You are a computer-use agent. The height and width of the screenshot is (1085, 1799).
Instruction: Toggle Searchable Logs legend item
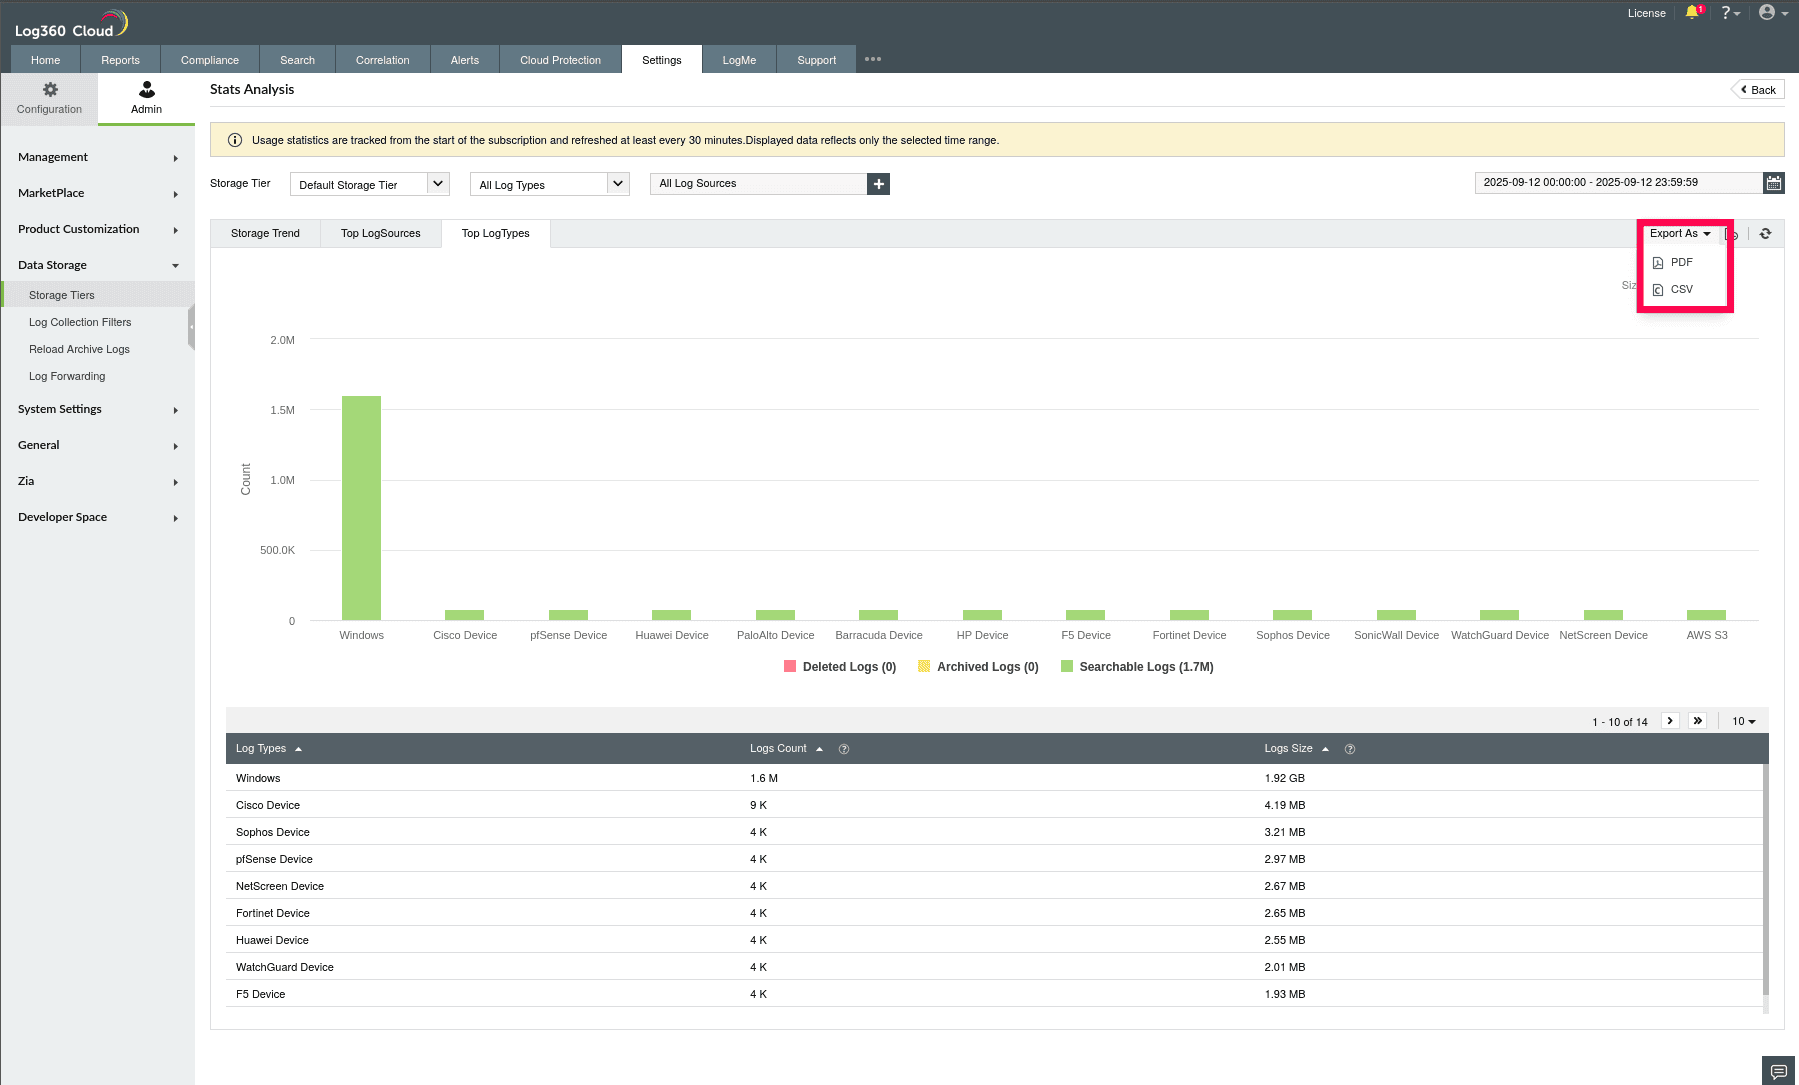click(x=1137, y=667)
